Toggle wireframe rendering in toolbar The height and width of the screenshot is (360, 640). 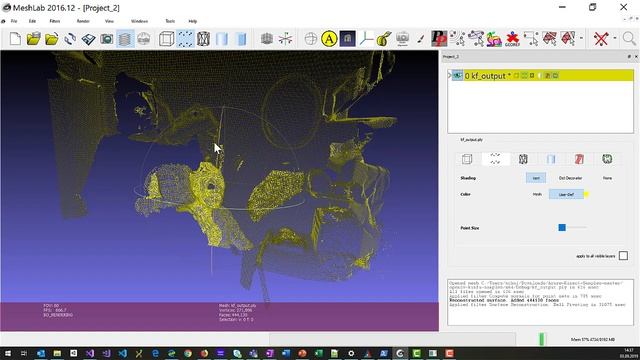click(x=203, y=39)
